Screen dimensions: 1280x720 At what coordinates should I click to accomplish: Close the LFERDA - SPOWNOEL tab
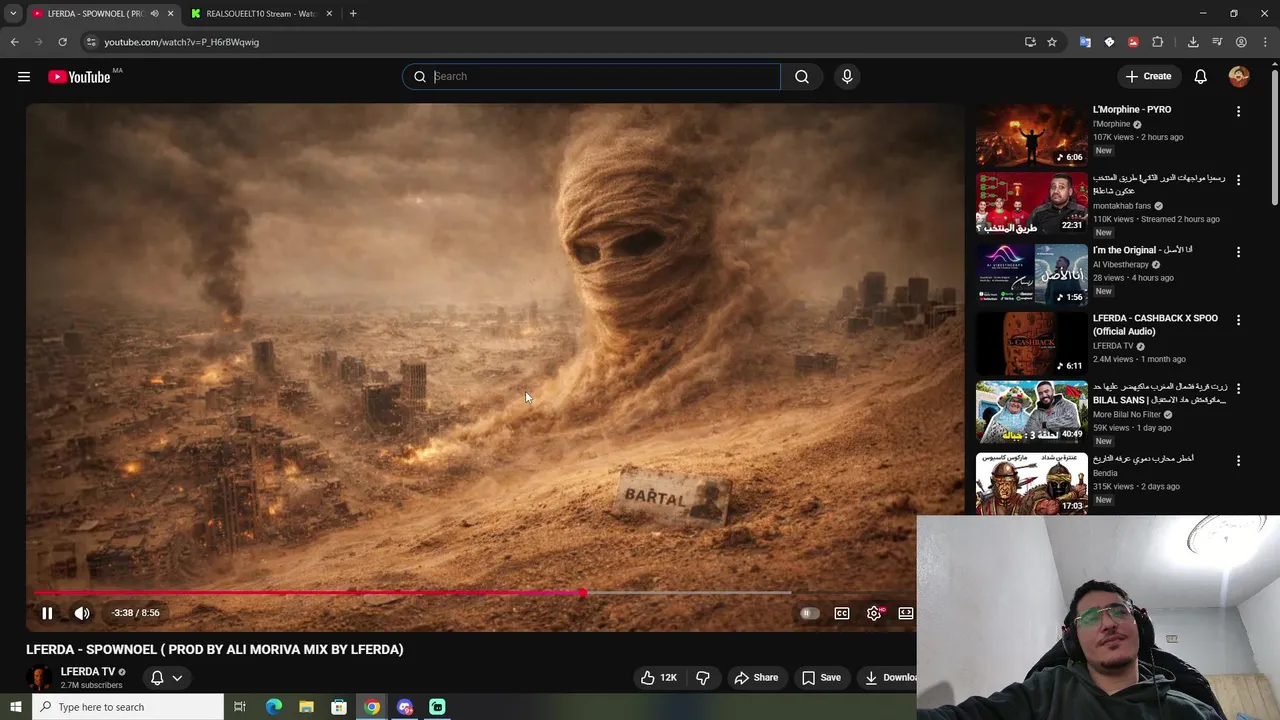click(x=170, y=14)
